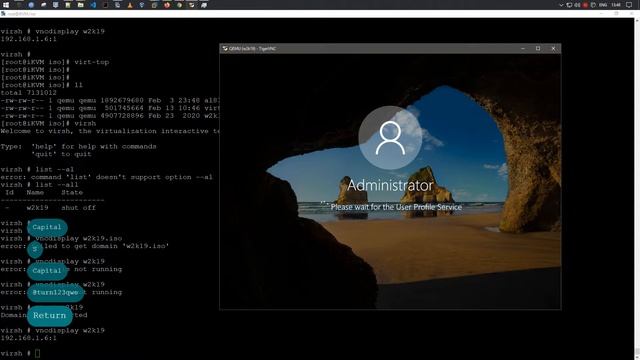640x360 pixels.
Task: Click the first 'vncdisplay w2k19' command line
Action: [53, 31]
